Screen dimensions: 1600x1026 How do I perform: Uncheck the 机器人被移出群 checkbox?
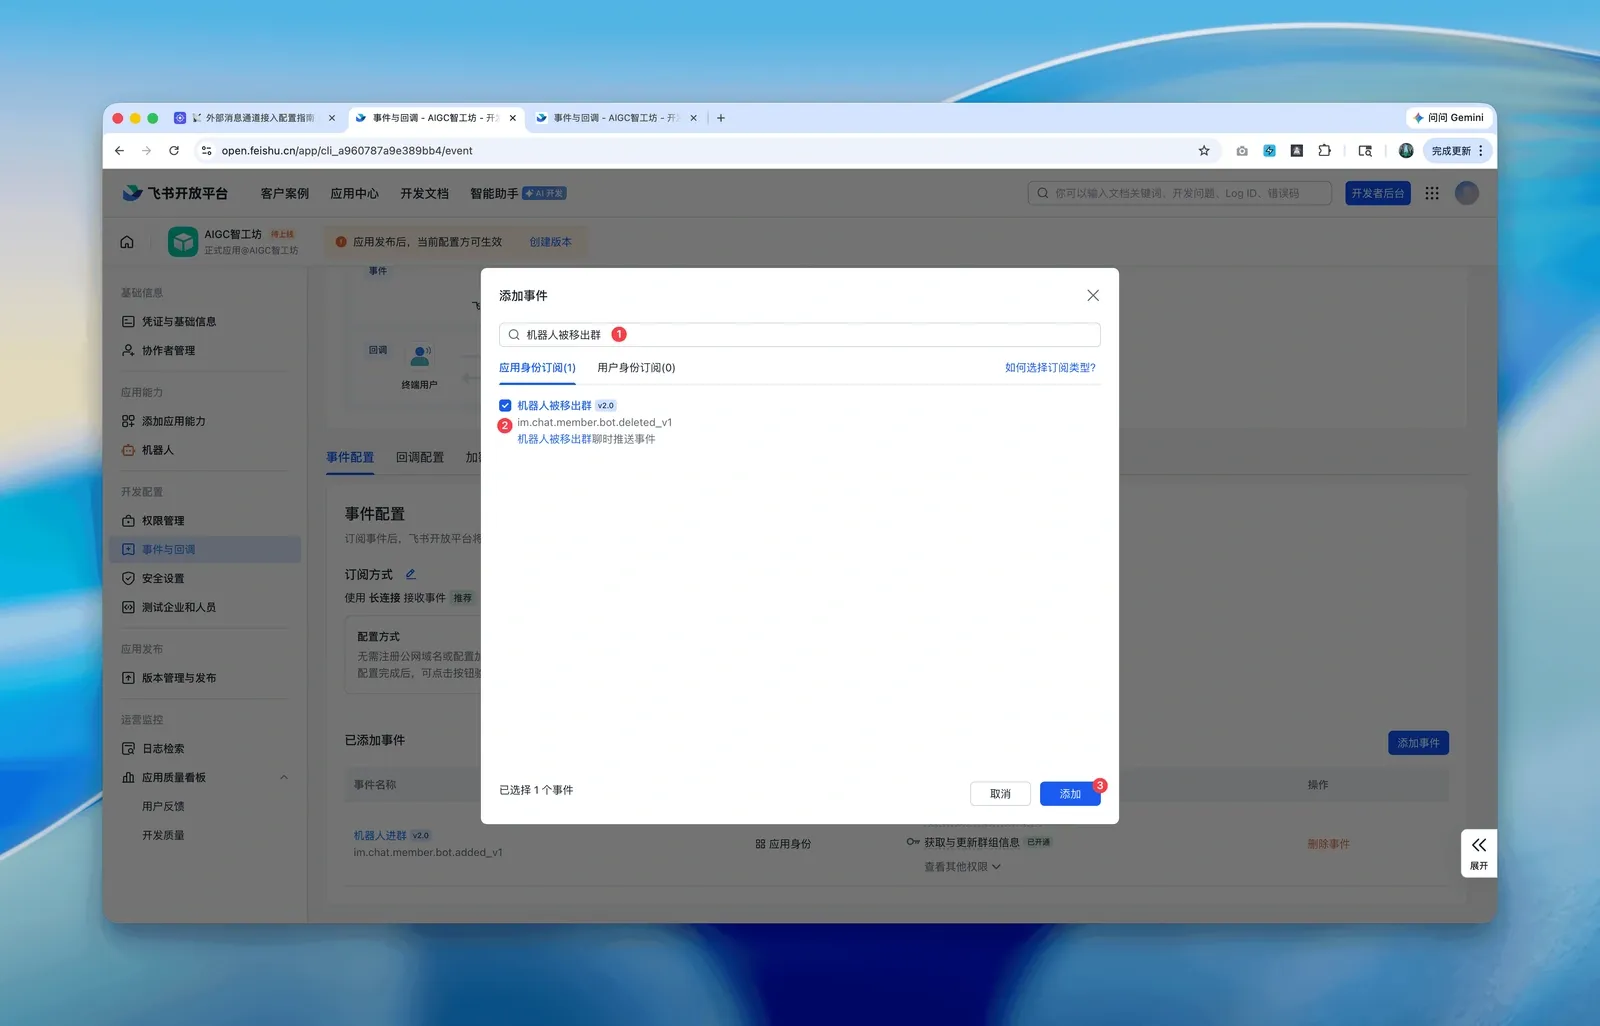[x=505, y=406]
